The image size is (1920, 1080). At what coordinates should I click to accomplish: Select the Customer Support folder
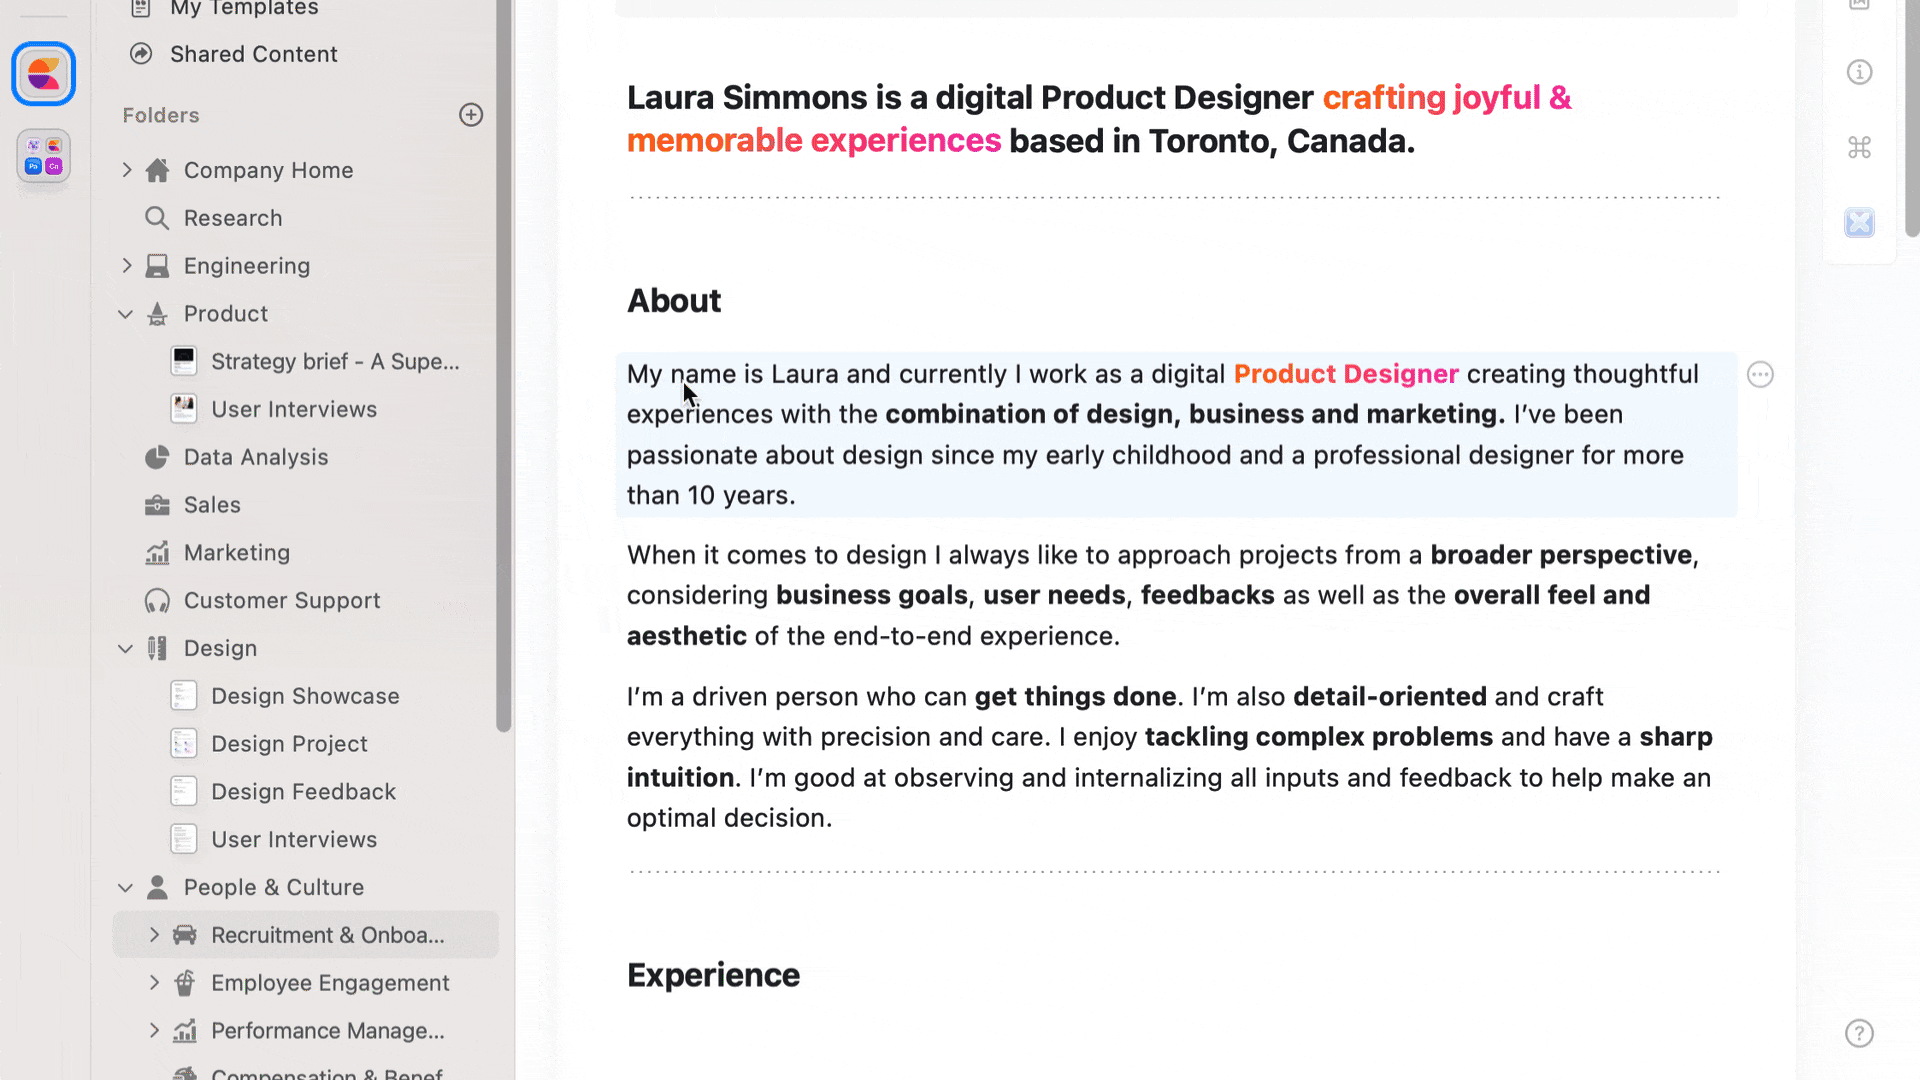click(x=281, y=600)
